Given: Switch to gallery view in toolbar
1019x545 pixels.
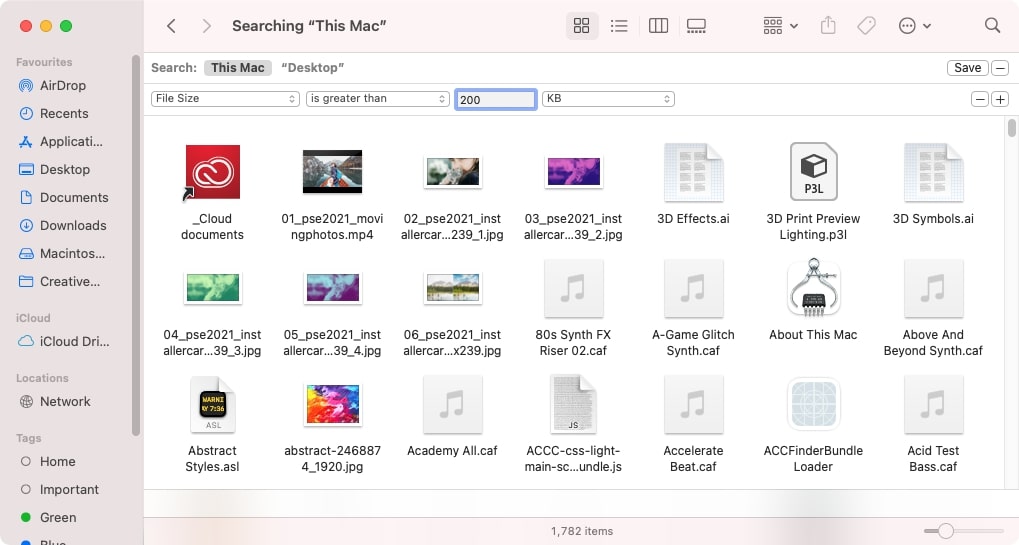Looking at the screenshot, I should pos(696,26).
